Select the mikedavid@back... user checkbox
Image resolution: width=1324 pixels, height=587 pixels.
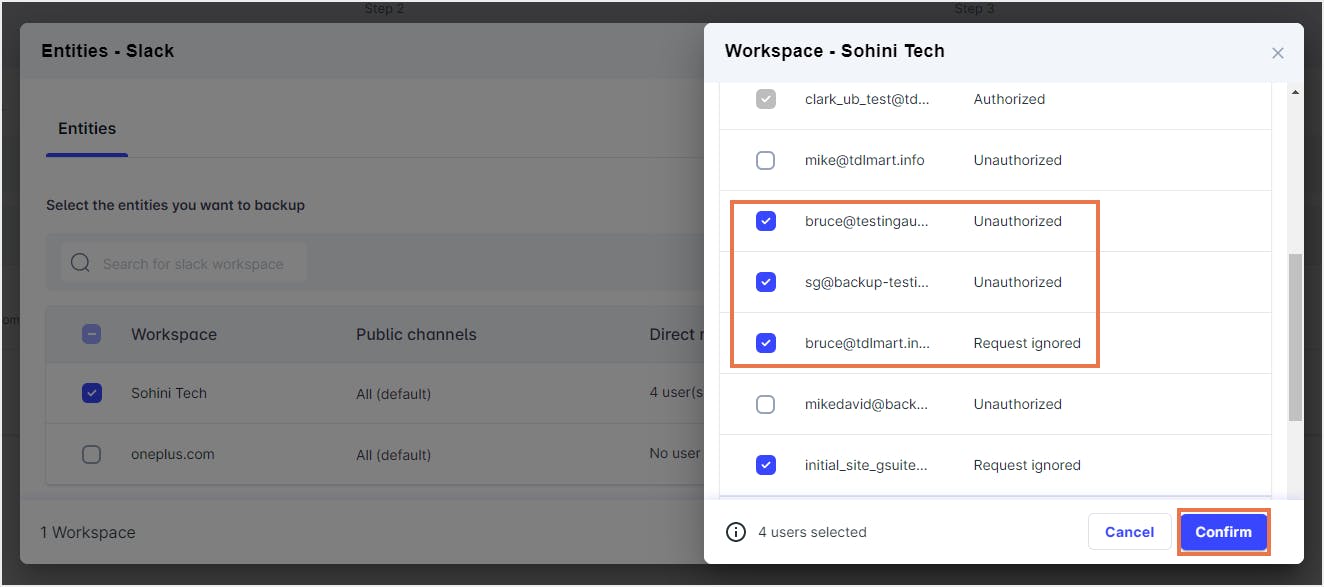coord(766,404)
